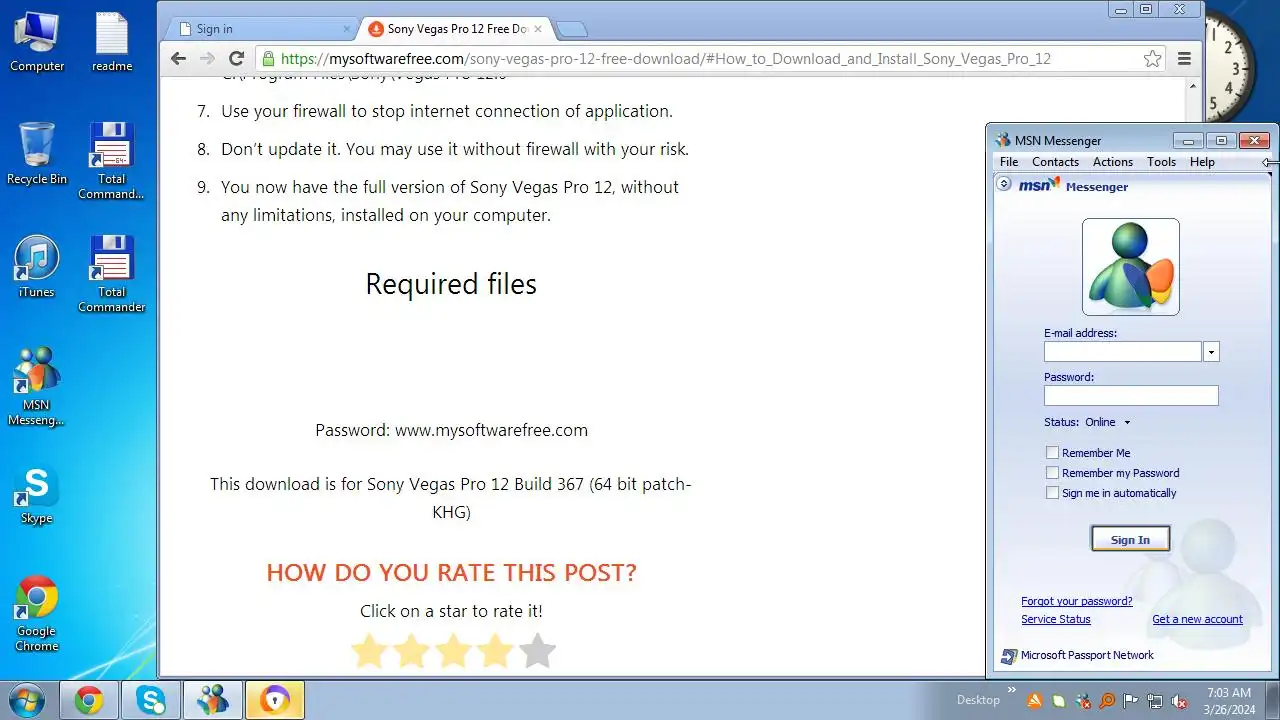Open the Chrome hamburger menu
The height and width of the screenshot is (720, 1280).
1184,59
